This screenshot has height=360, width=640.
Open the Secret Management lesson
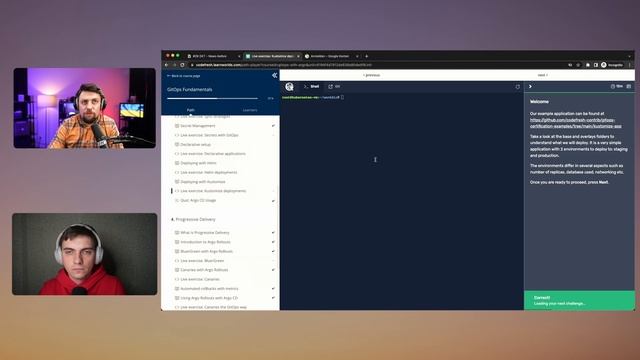point(198,126)
